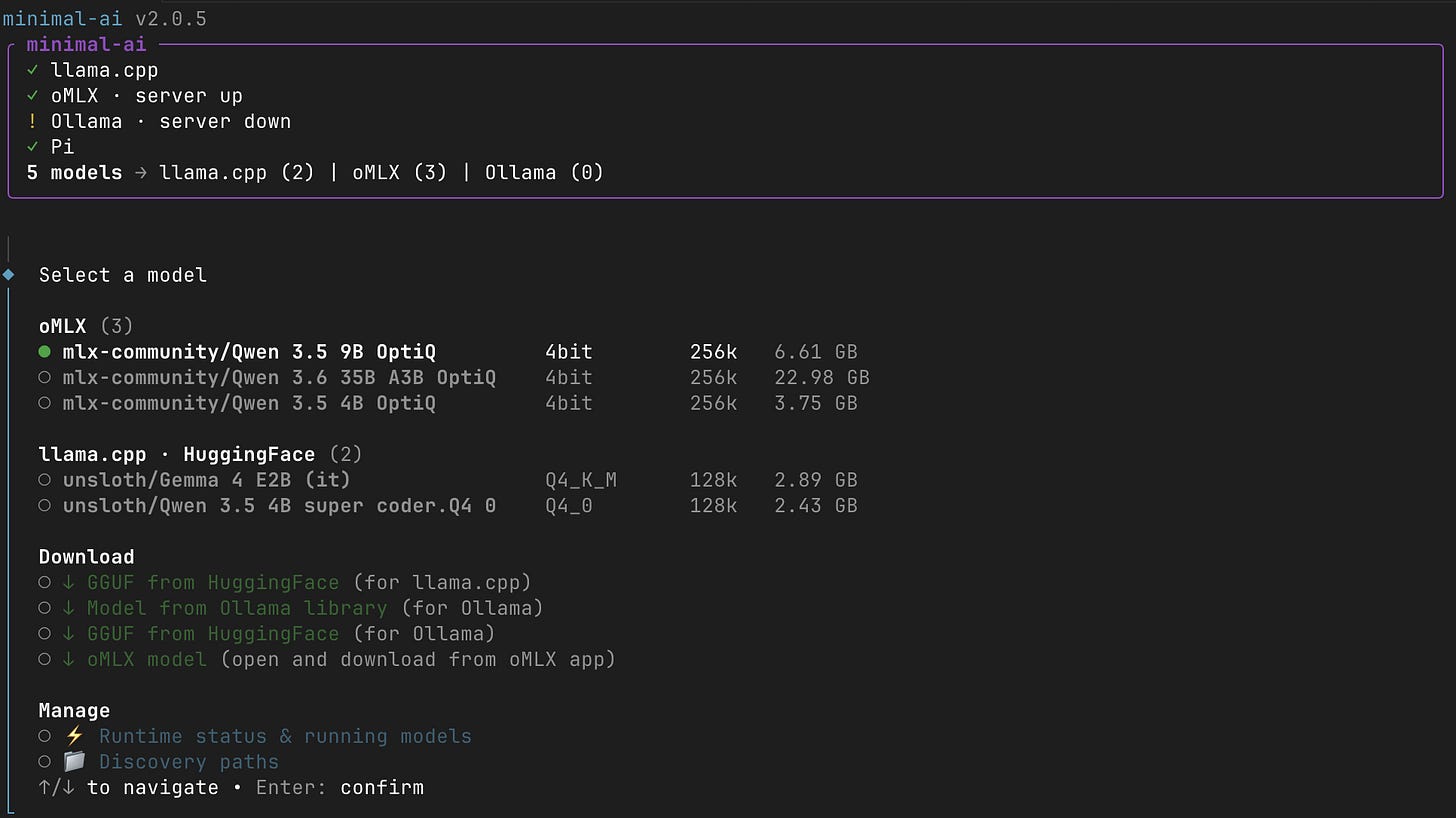Screen dimensions: 1456x818
Task: Click the minimal-ai purple box title
Action: pos(86,44)
